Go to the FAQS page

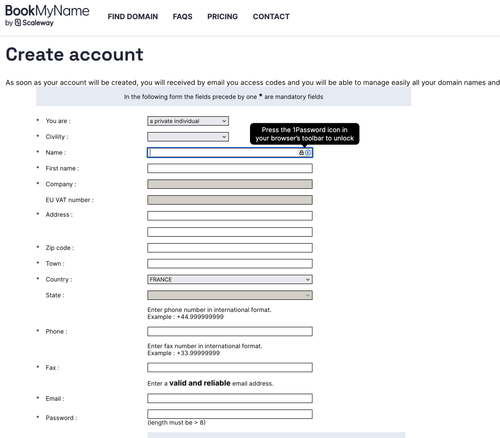click(182, 17)
